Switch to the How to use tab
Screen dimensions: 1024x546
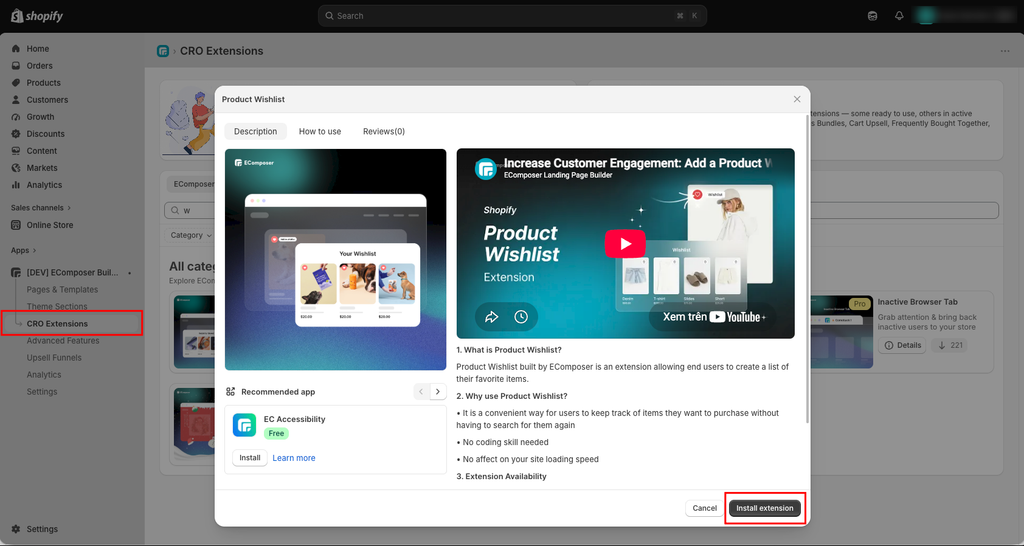[320, 131]
